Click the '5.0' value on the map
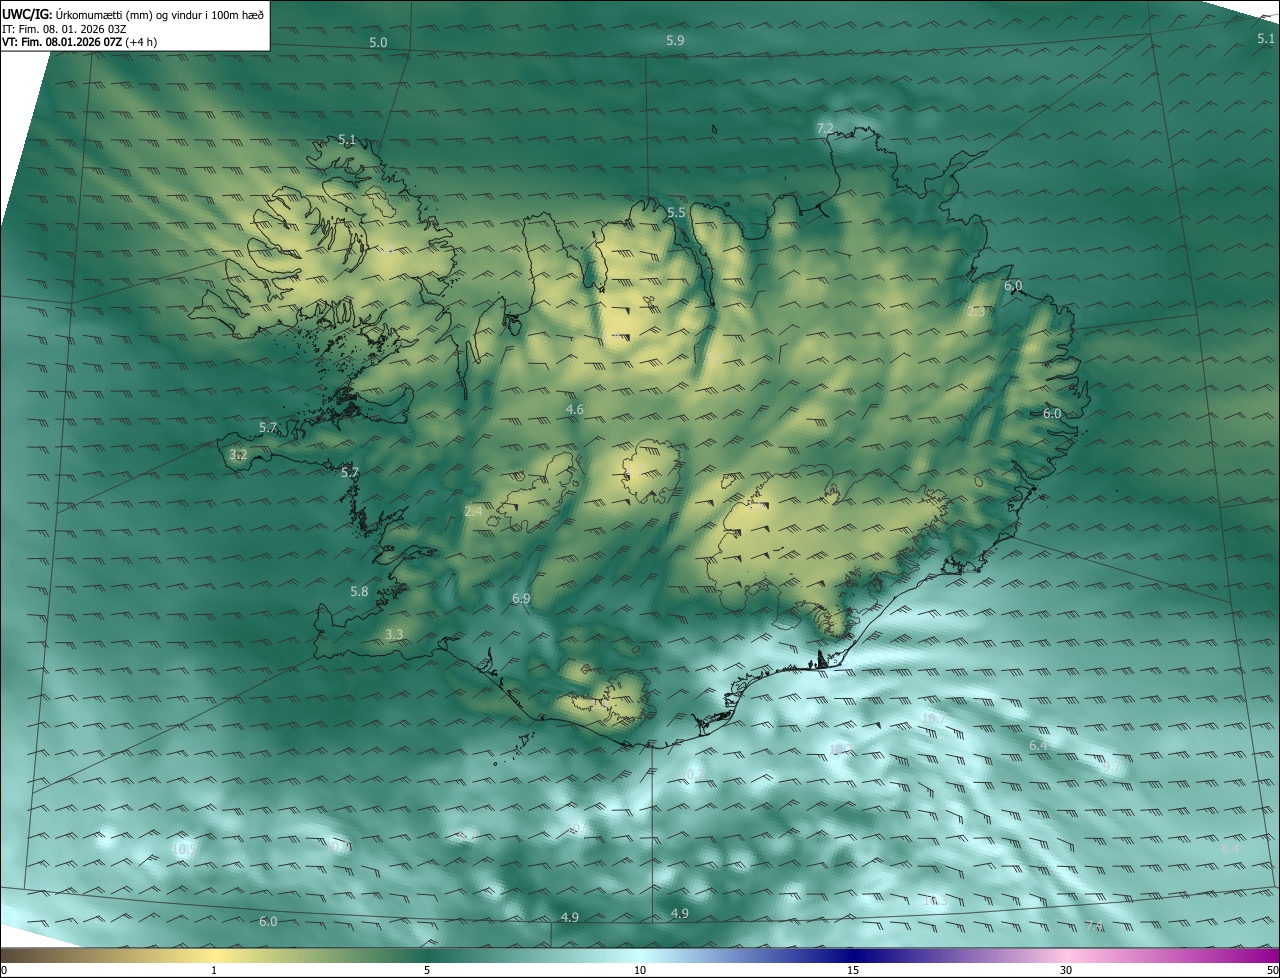The width and height of the screenshot is (1280, 978). tap(377, 43)
